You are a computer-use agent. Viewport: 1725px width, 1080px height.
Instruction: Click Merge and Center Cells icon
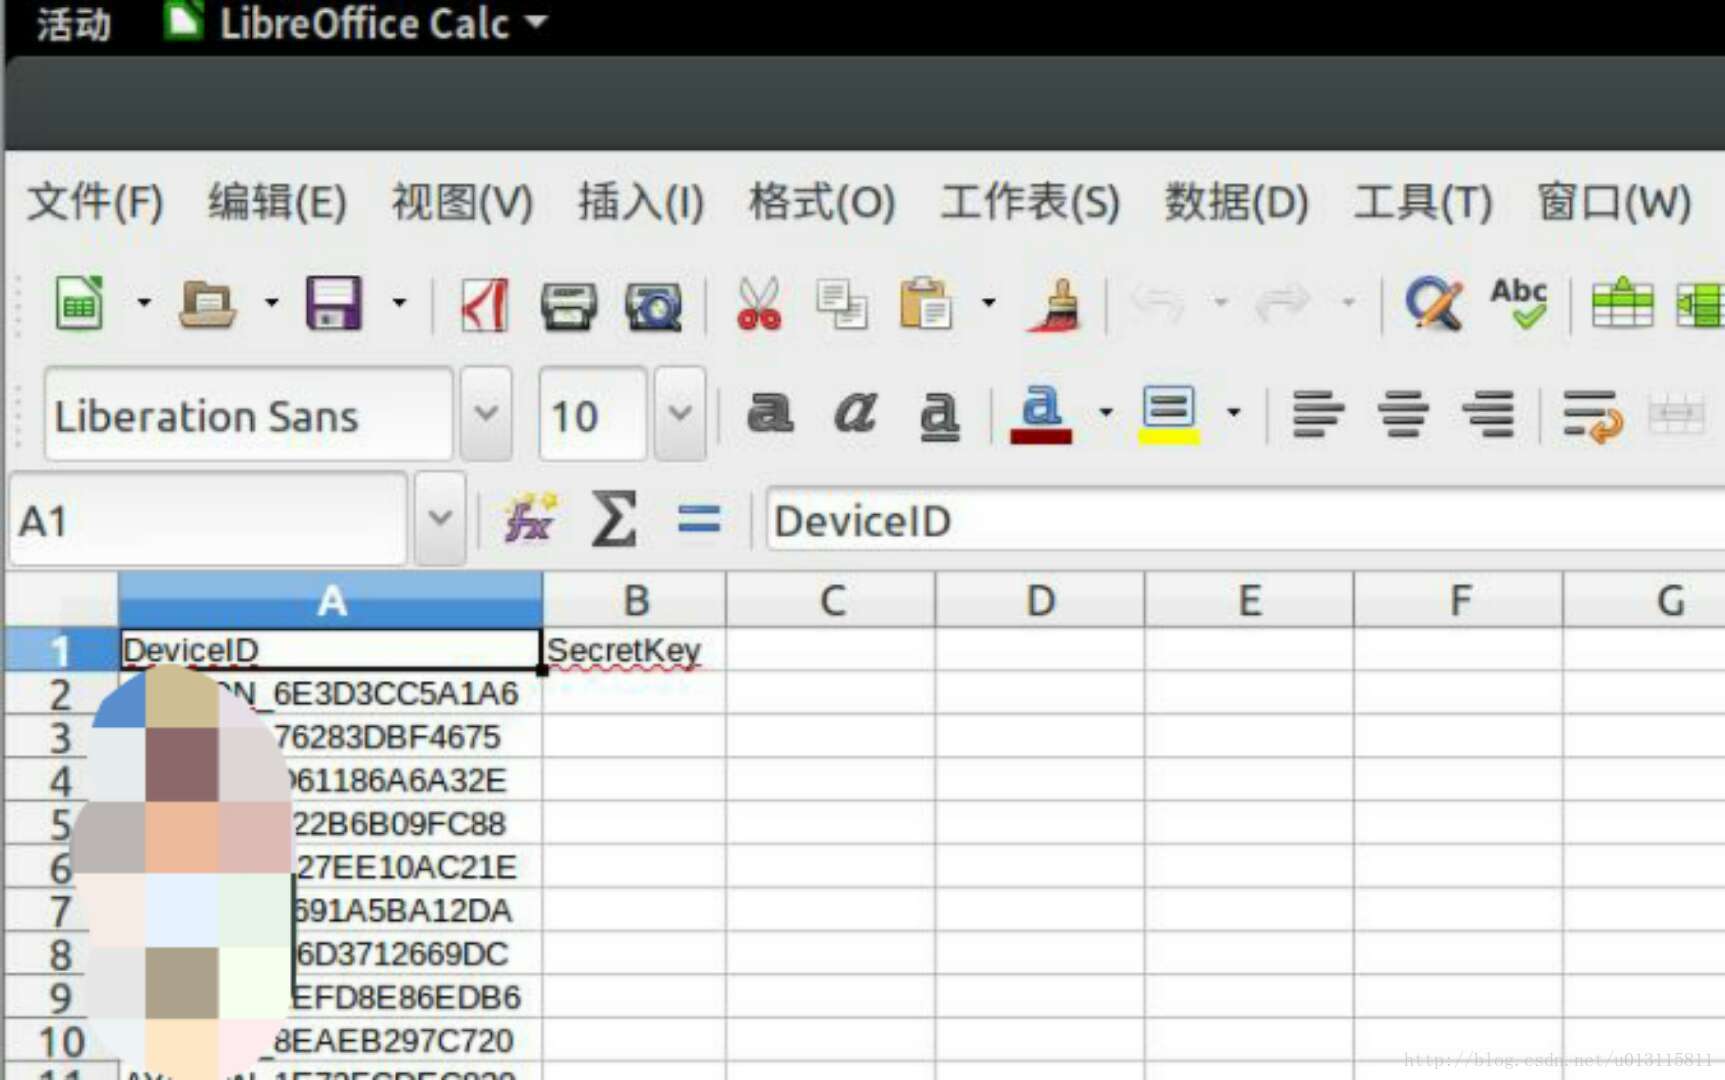point(1676,413)
